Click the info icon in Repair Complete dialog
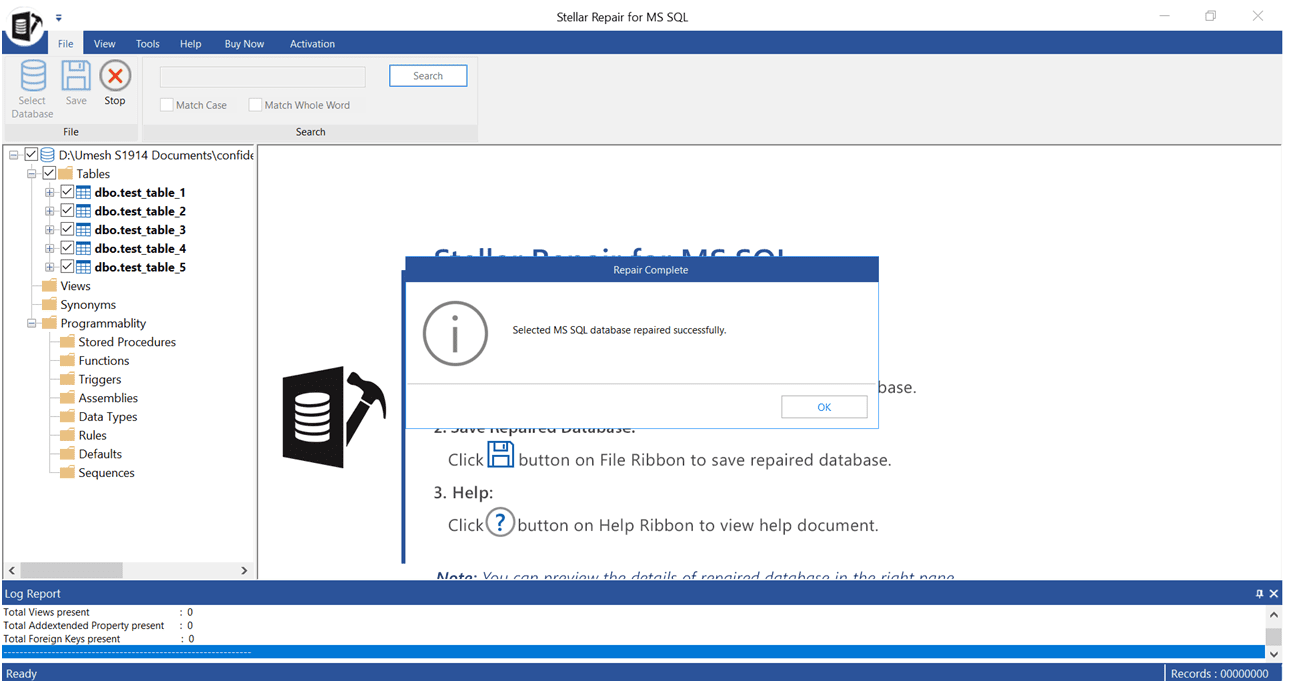This screenshot has height=683, width=1307. pyautogui.click(x=455, y=333)
